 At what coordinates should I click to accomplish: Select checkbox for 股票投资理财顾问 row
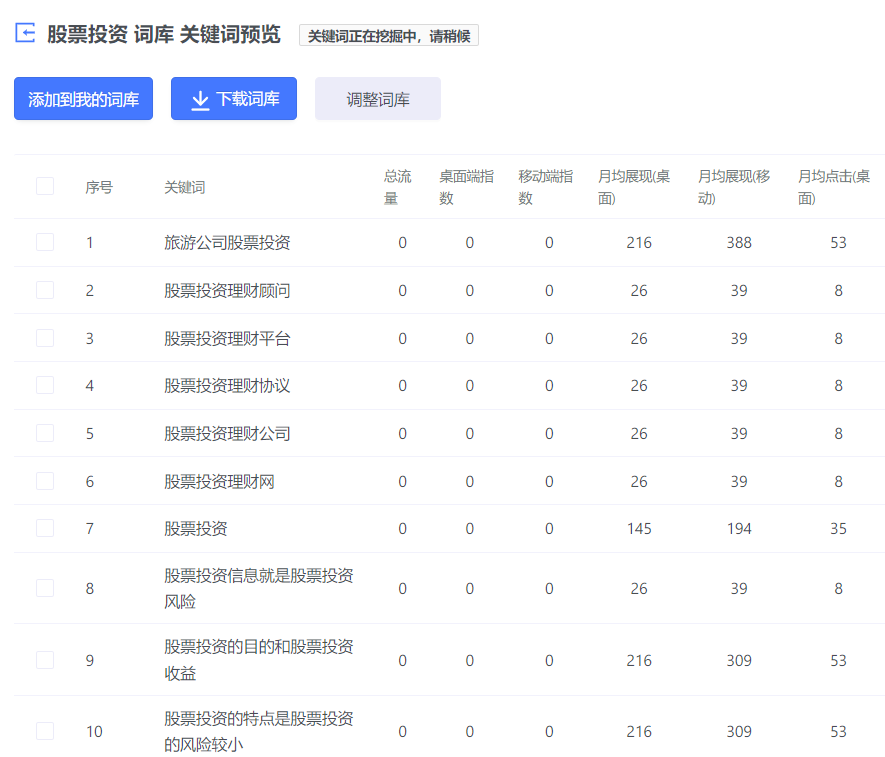(45, 290)
